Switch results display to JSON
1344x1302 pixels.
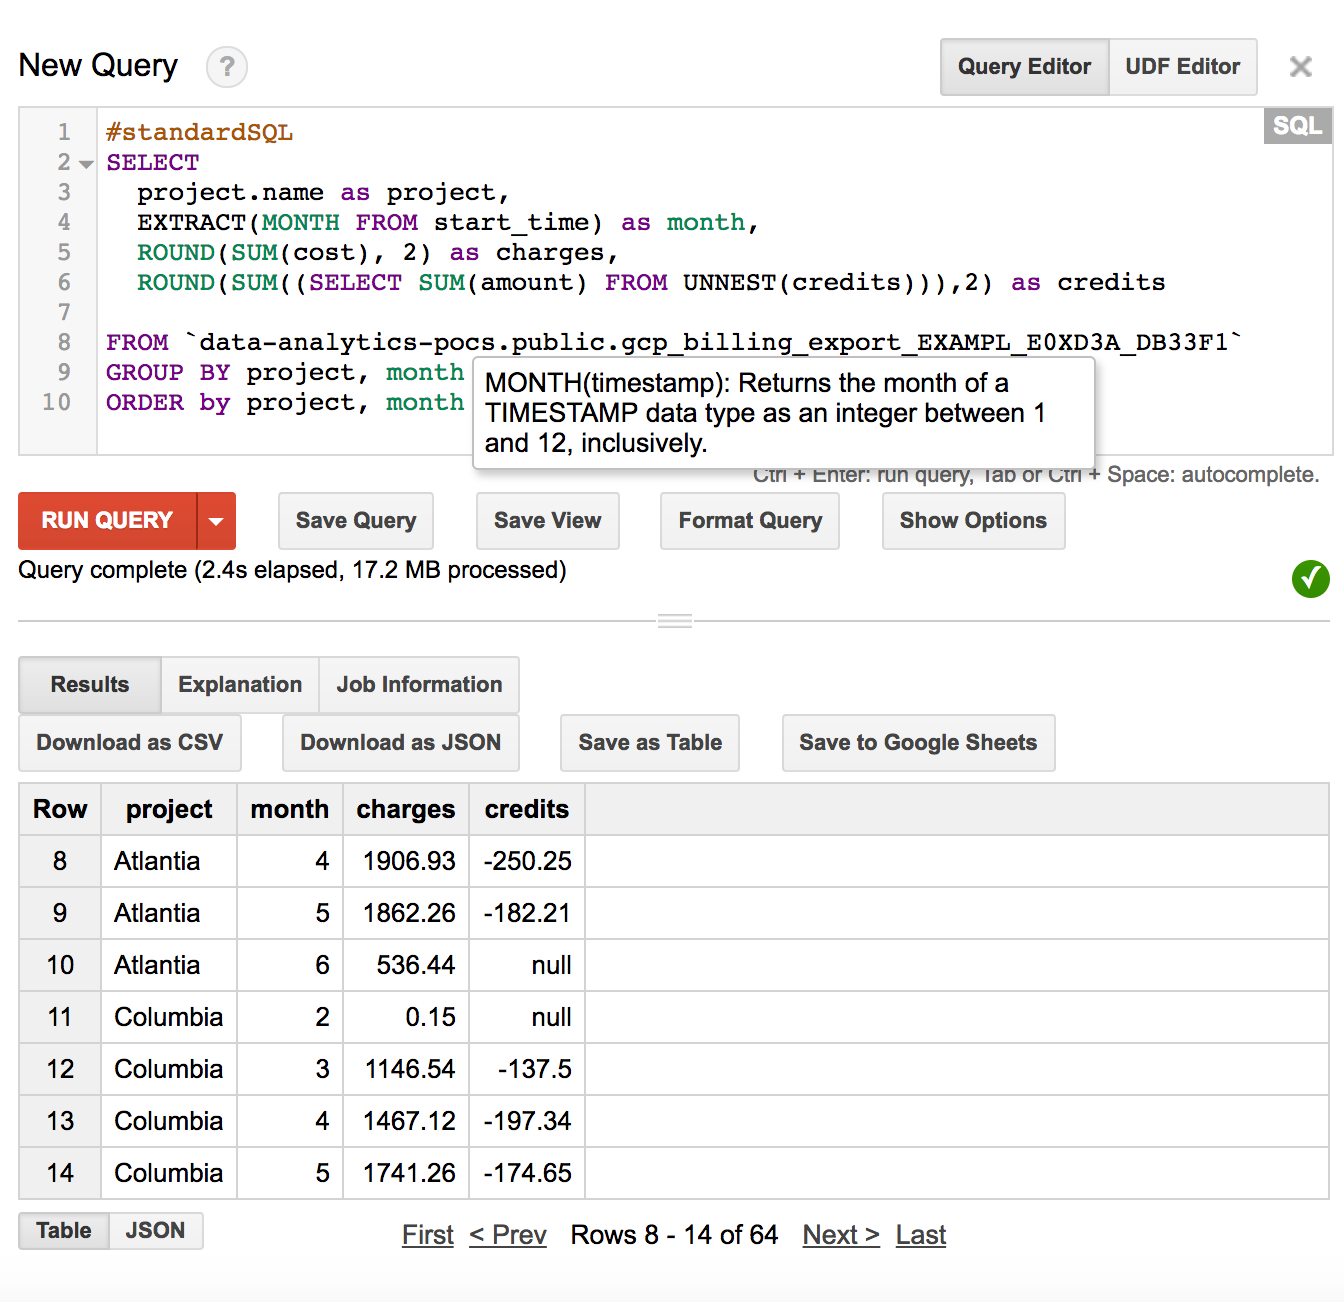click(x=156, y=1230)
